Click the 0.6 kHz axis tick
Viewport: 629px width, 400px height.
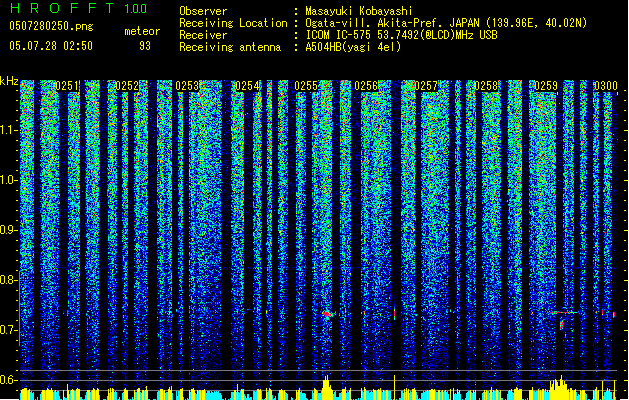pos(9,380)
